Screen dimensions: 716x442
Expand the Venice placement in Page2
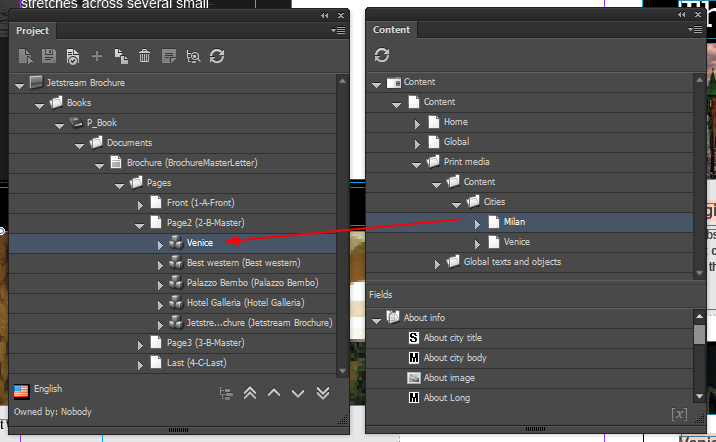tap(161, 243)
